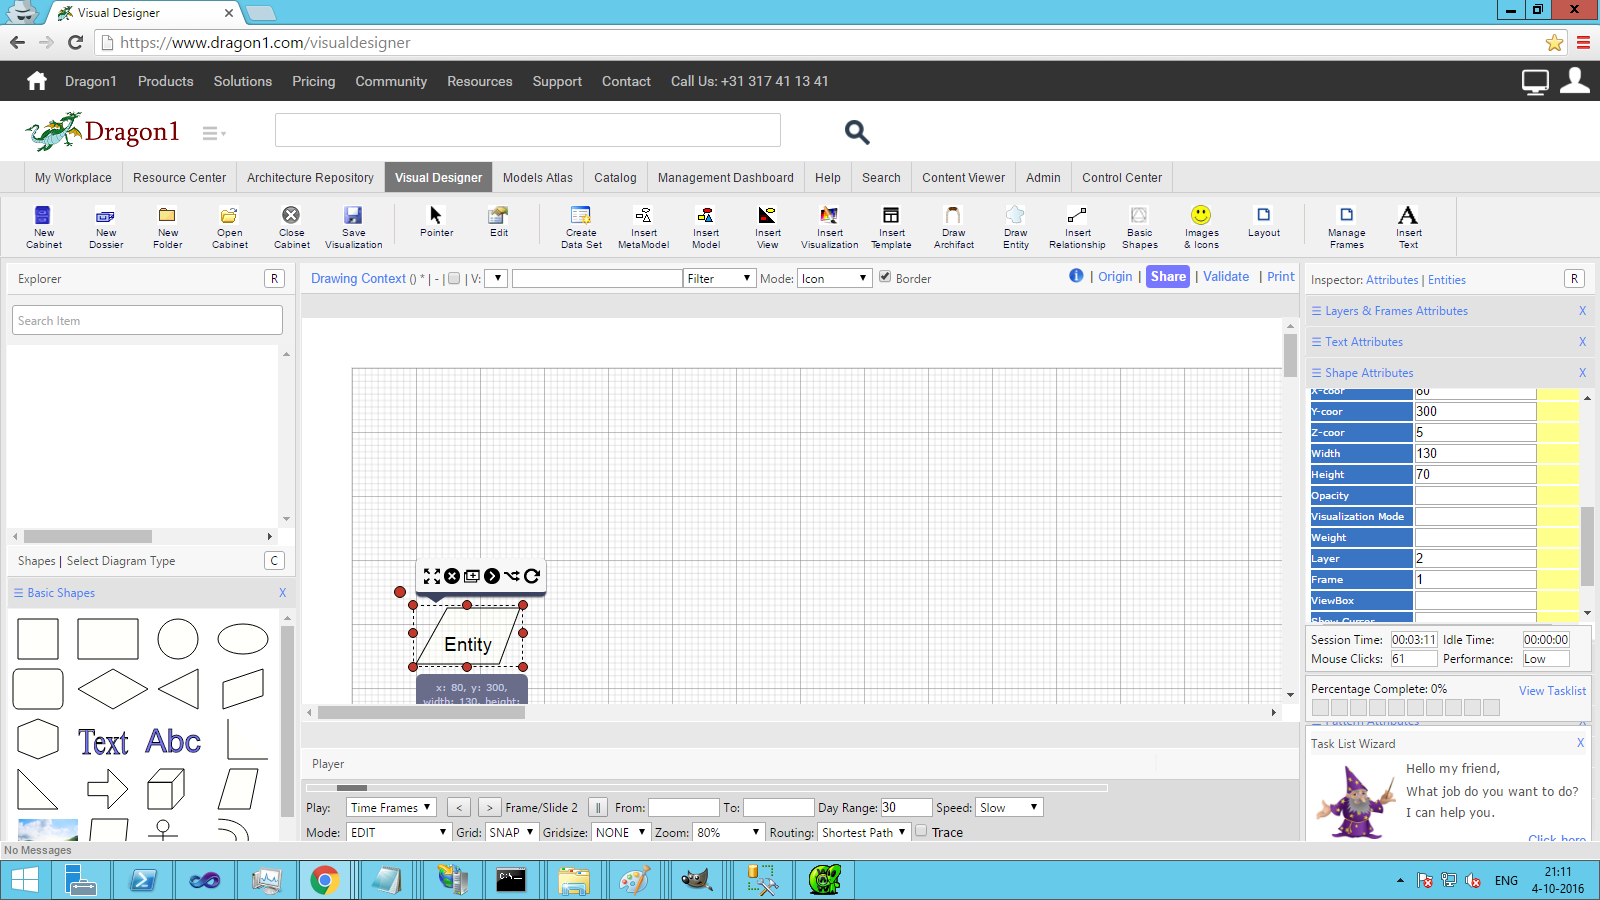Click Create Data Set icon
This screenshot has height=900, width=1600.
pyautogui.click(x=580, y=215)
